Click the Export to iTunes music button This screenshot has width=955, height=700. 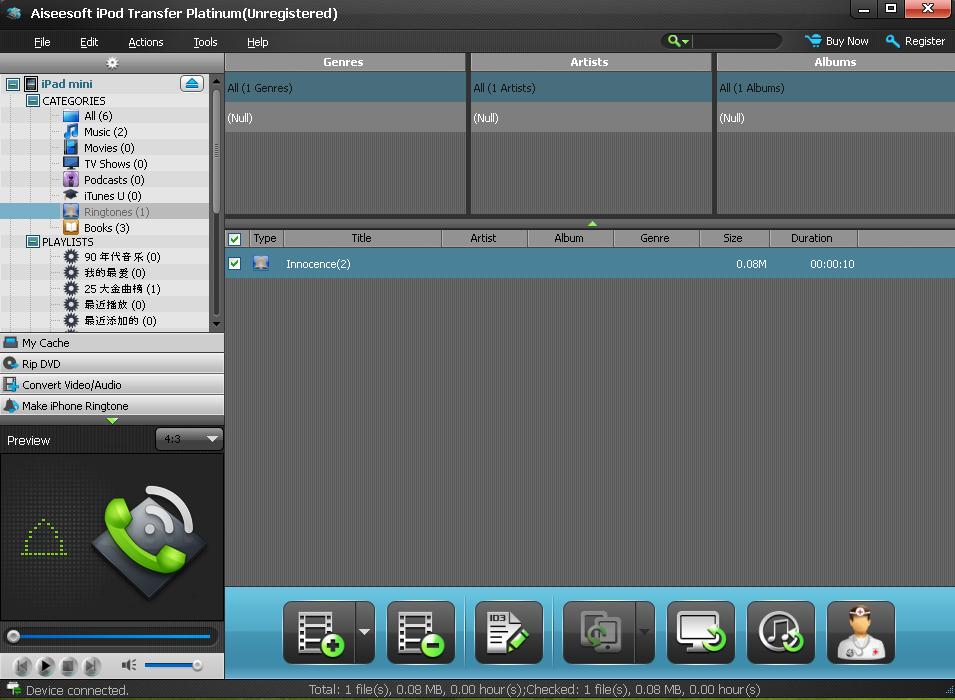tap(781, 632)
